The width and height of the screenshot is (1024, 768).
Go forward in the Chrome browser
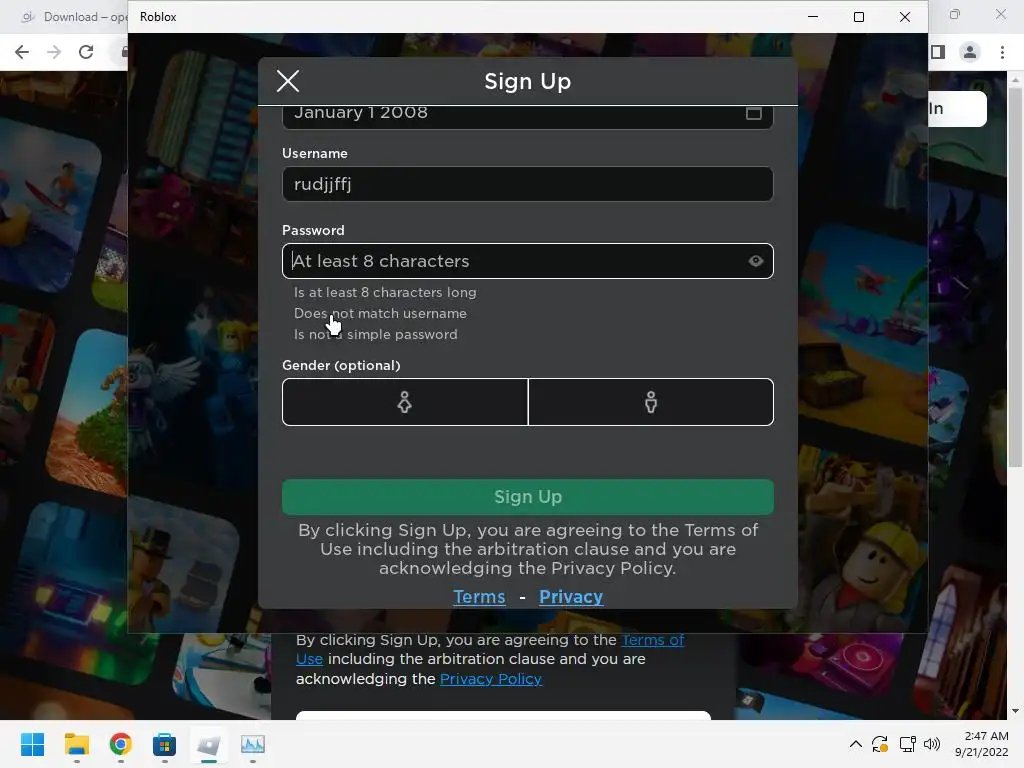pos(54,52)
